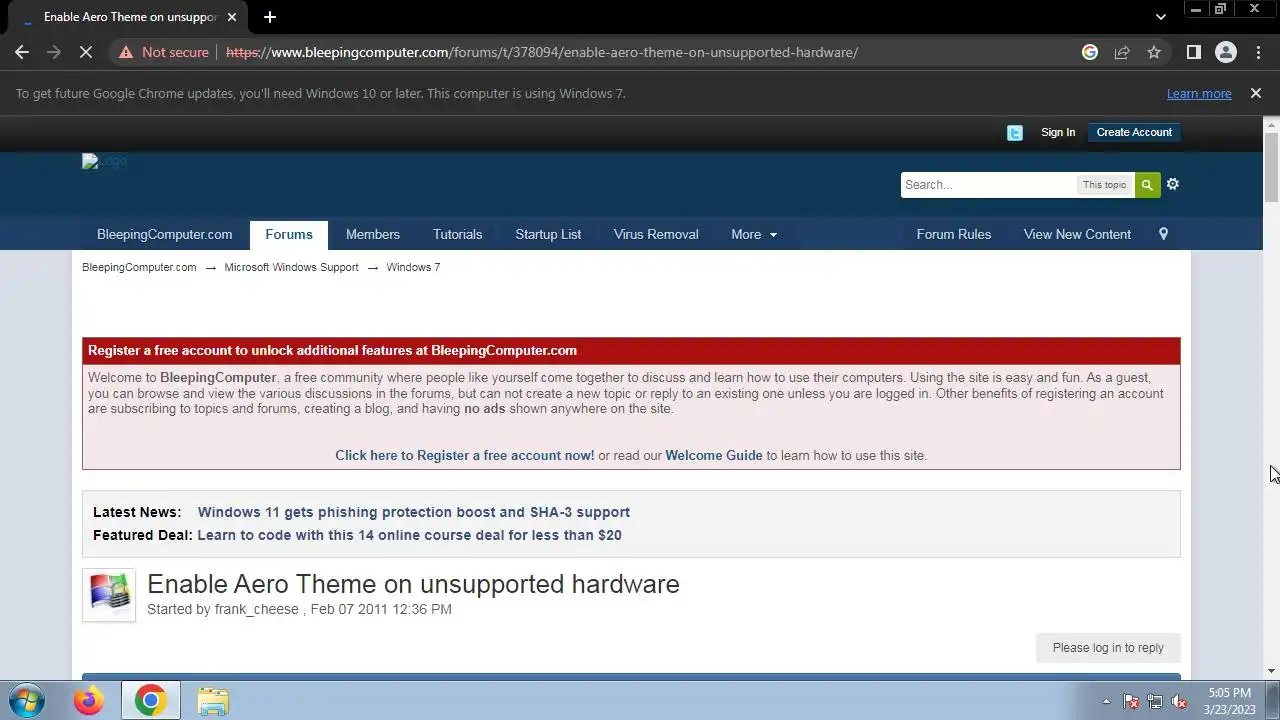The width and height of the screenshot is (1280, 720).
Task: Change the This topic search scope
Action: point(1104,184)
